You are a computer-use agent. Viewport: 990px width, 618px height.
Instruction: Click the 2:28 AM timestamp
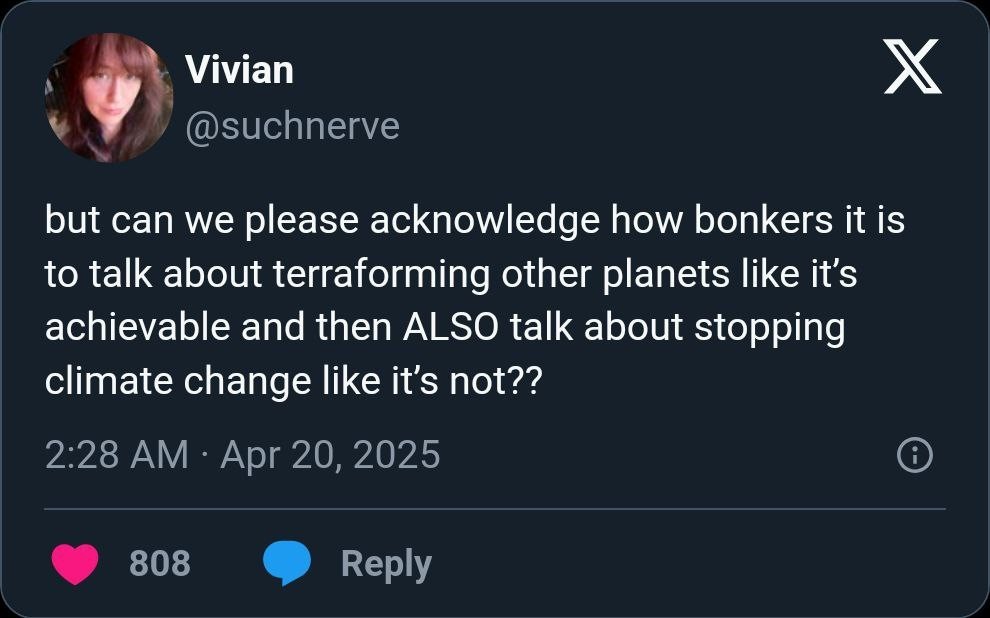point(116,455)
